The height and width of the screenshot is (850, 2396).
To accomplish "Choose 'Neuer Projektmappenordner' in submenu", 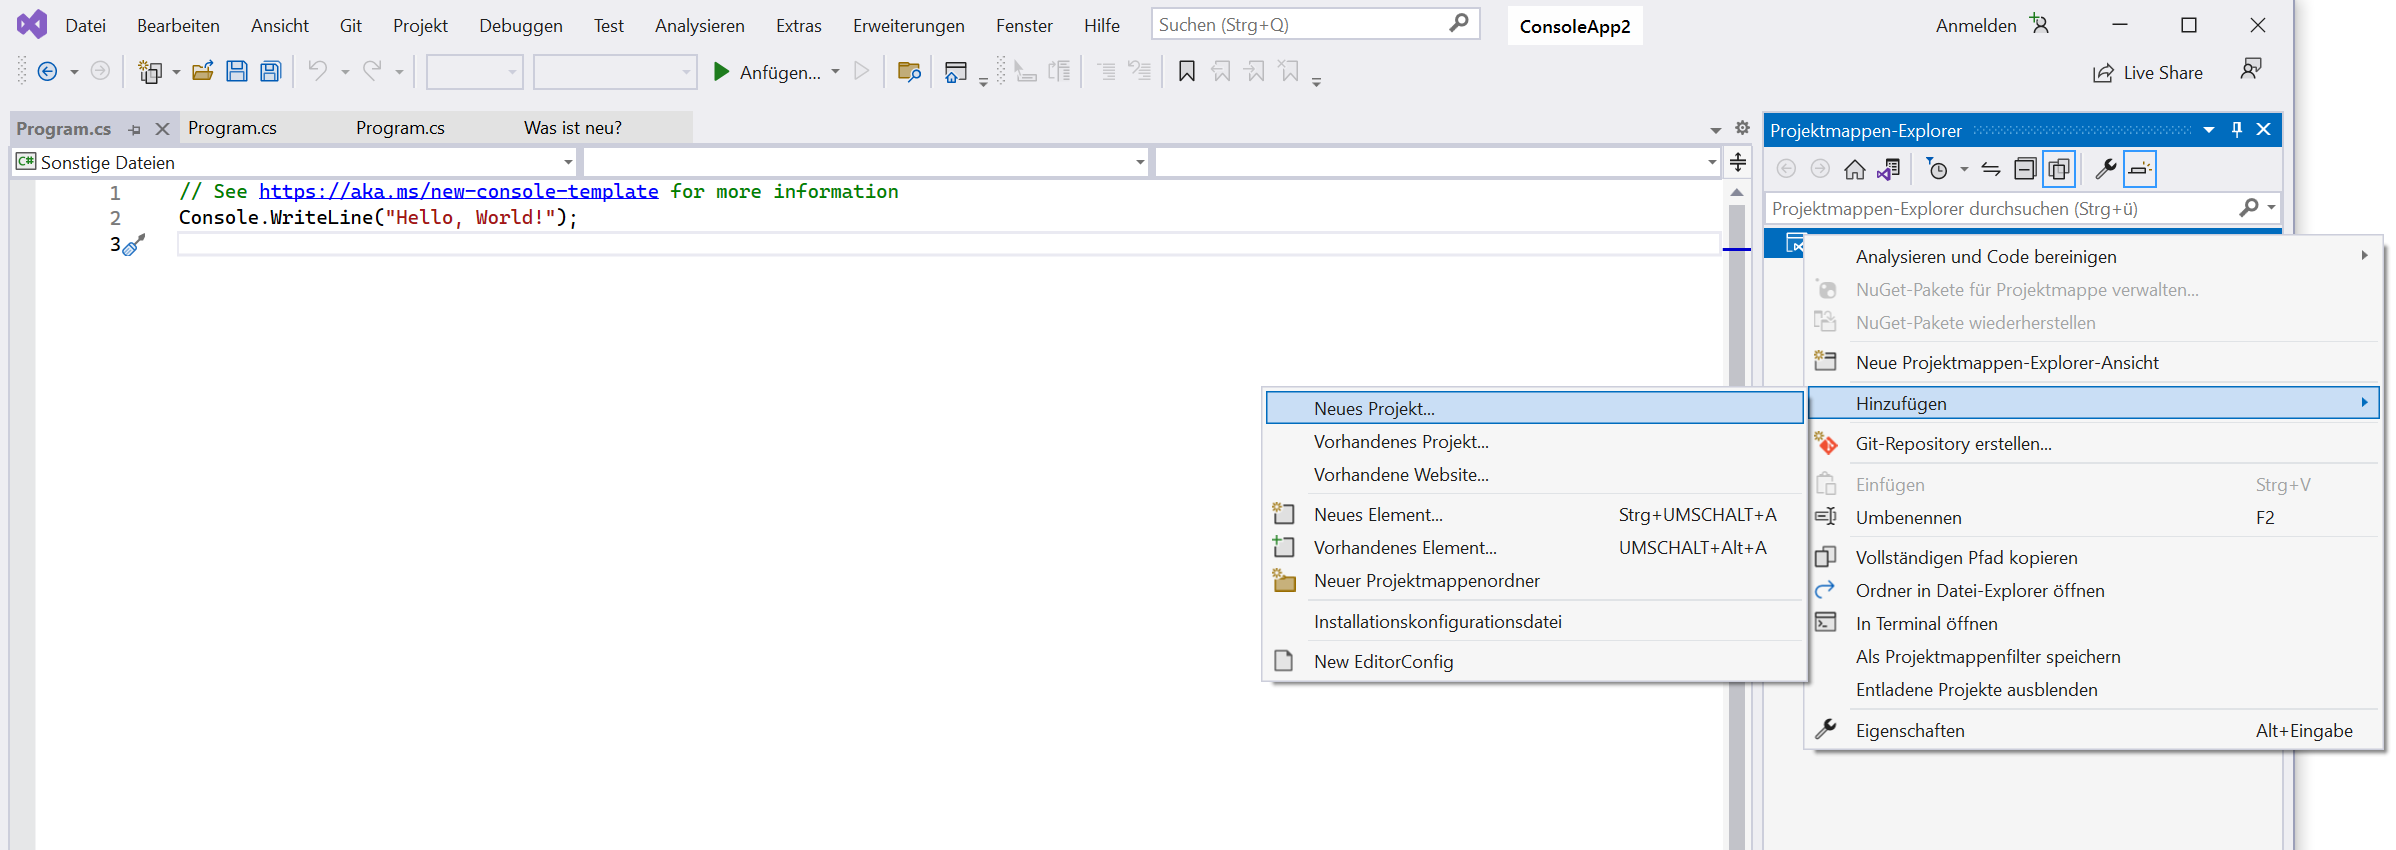I will 1534,580.
